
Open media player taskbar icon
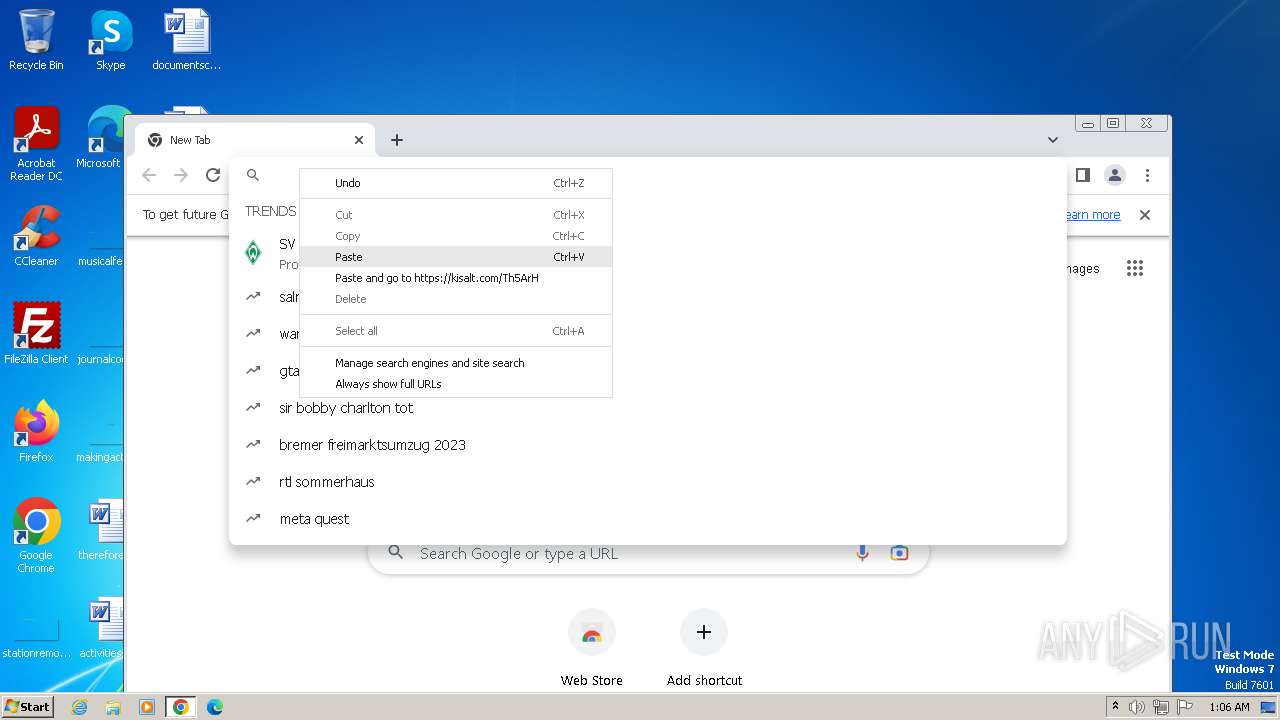[147, 707]
